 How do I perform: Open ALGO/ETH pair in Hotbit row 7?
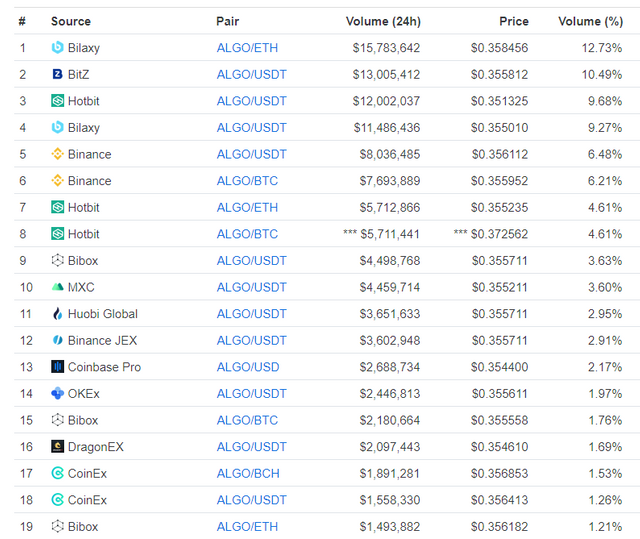click(247, 207)
